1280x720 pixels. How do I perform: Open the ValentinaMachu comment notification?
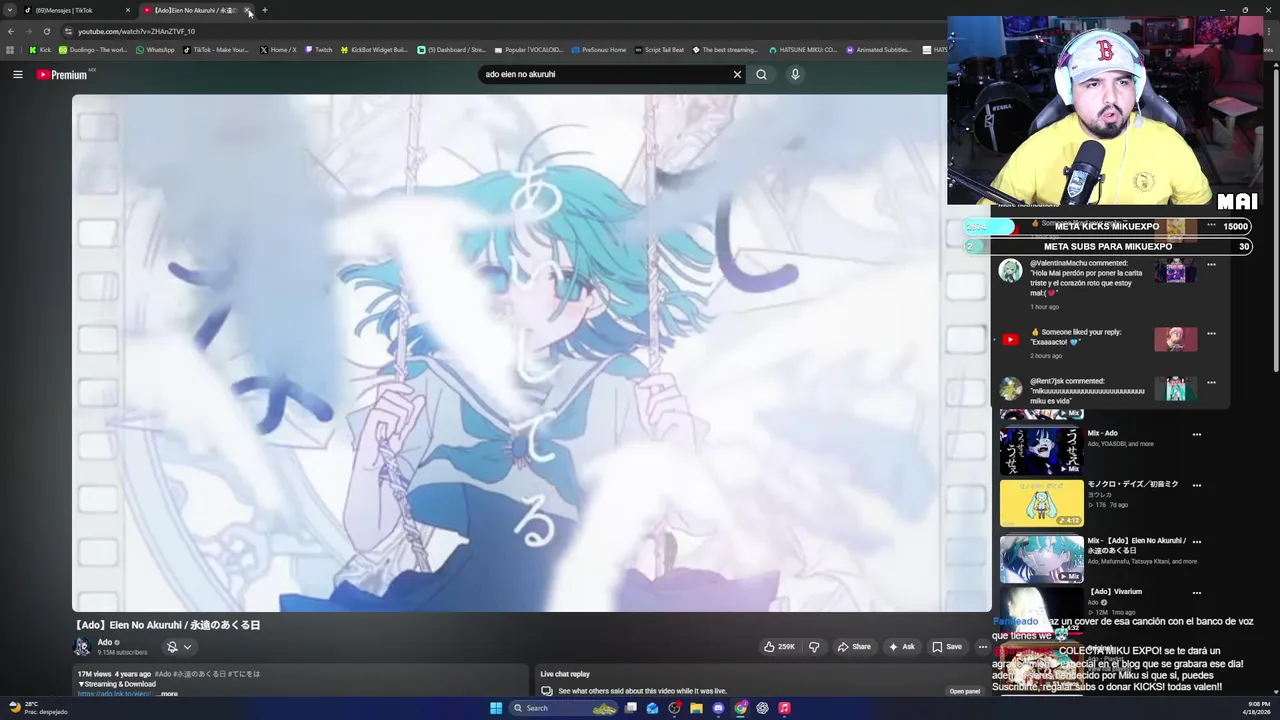tap(1110, 284)
